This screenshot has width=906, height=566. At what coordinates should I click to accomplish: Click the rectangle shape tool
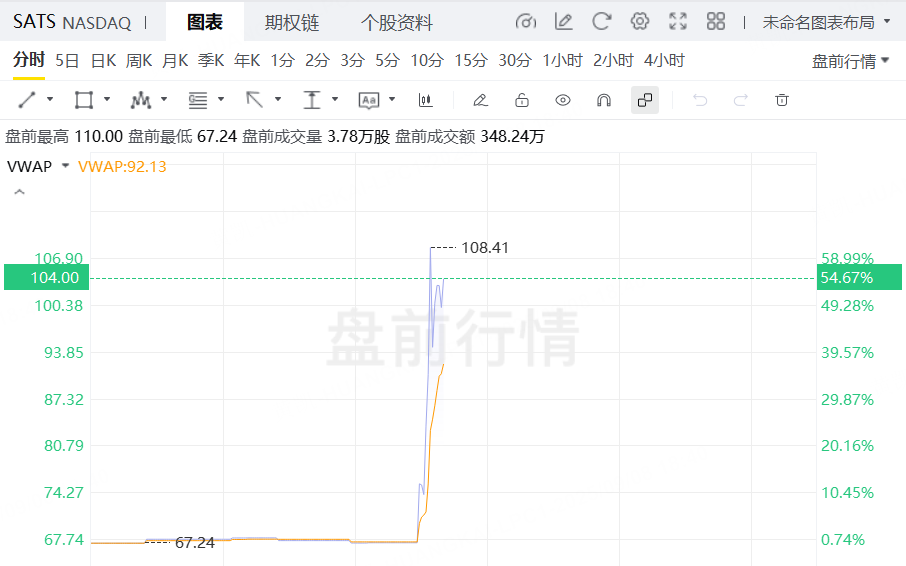point(84,100)
